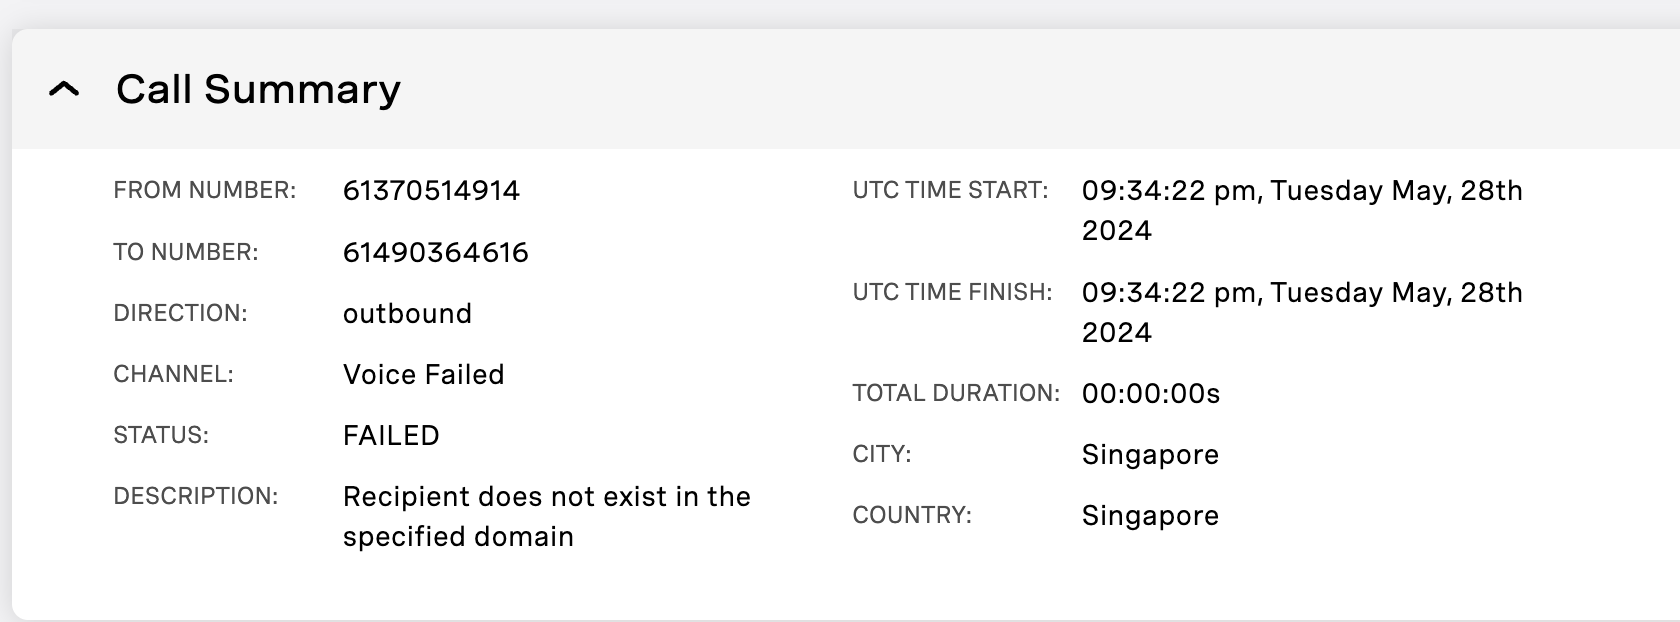Click the Call Summary heading text
The width and height of the screenshot is (1680, 622).
258,90
